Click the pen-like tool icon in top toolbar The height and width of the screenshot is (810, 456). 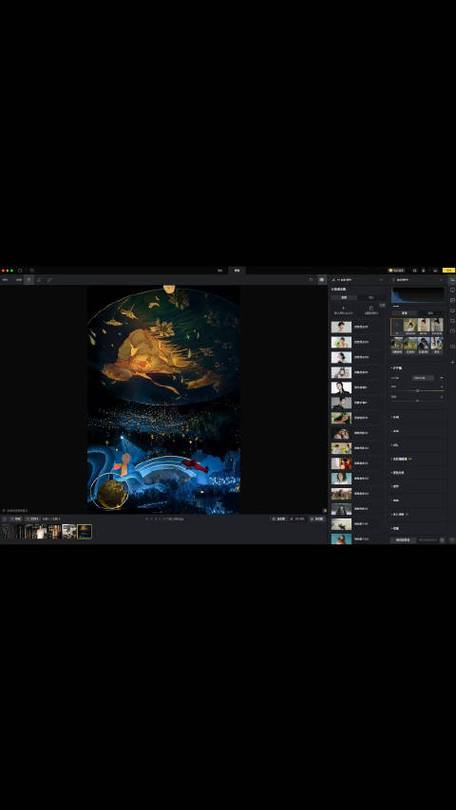[x=50, y=279]
